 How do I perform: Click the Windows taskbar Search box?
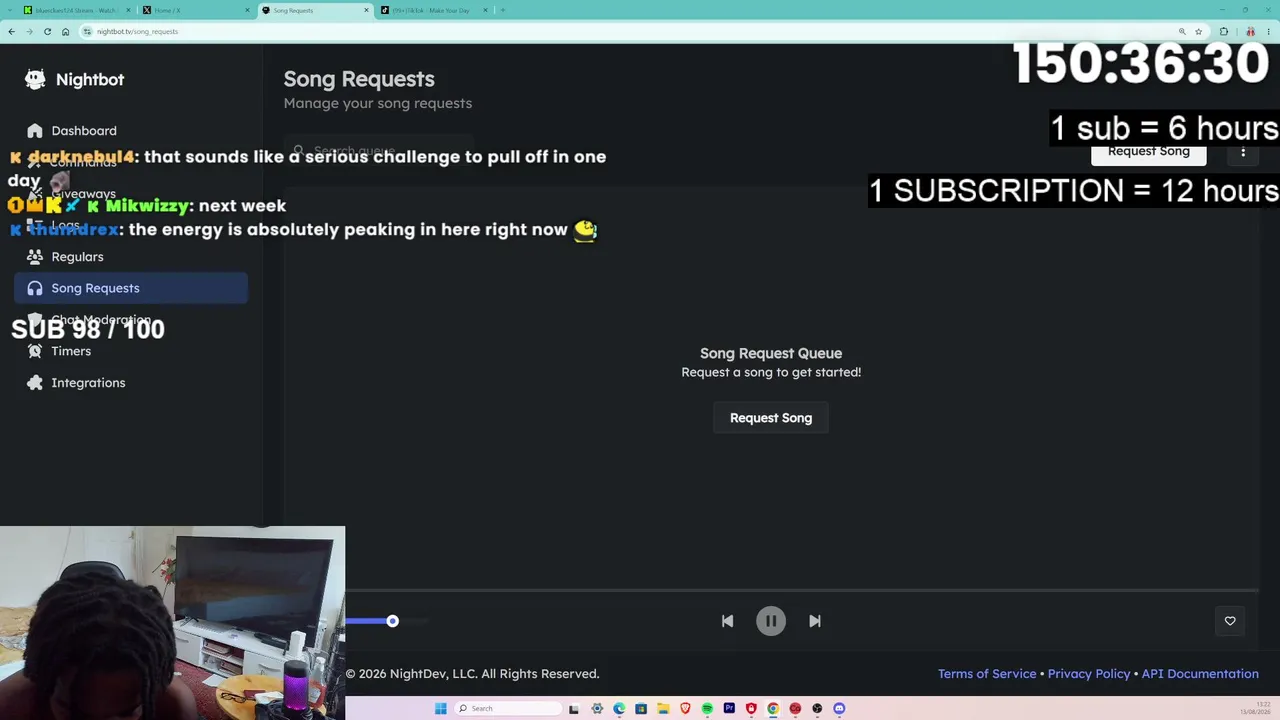508,709
